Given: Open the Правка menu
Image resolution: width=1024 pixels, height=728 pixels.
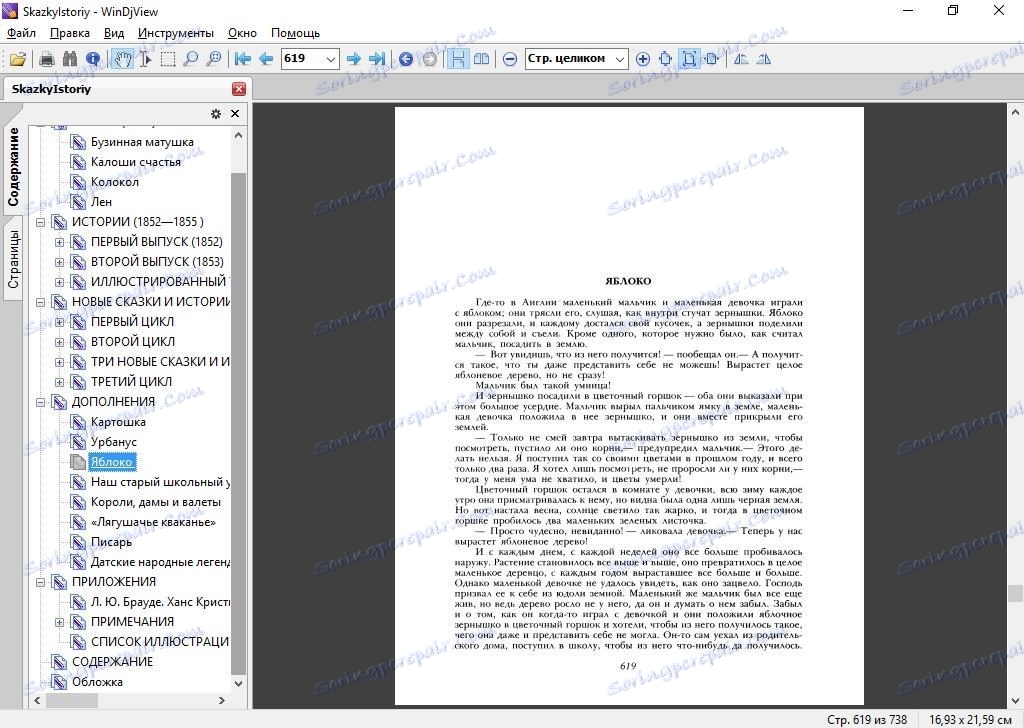Looking at the screenshot, I should pyautogui.click(x=70, y=33).
